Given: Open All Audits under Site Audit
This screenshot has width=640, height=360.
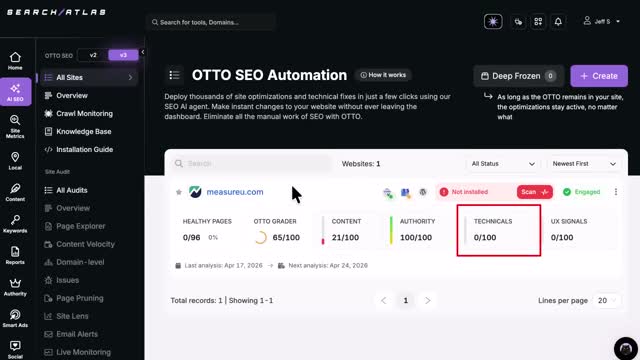Looking at the screenshot, I should (x=71, y=190).
